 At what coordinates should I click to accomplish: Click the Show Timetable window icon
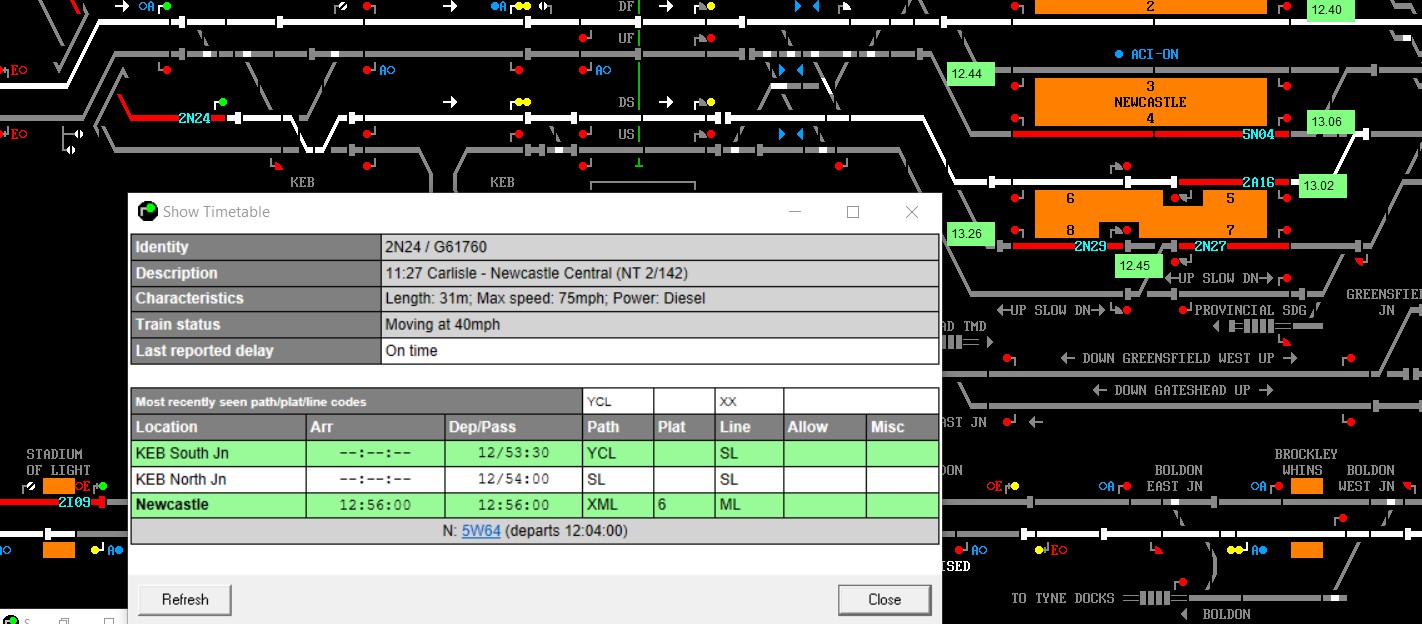pyautogui.click(x=147, y=211)
